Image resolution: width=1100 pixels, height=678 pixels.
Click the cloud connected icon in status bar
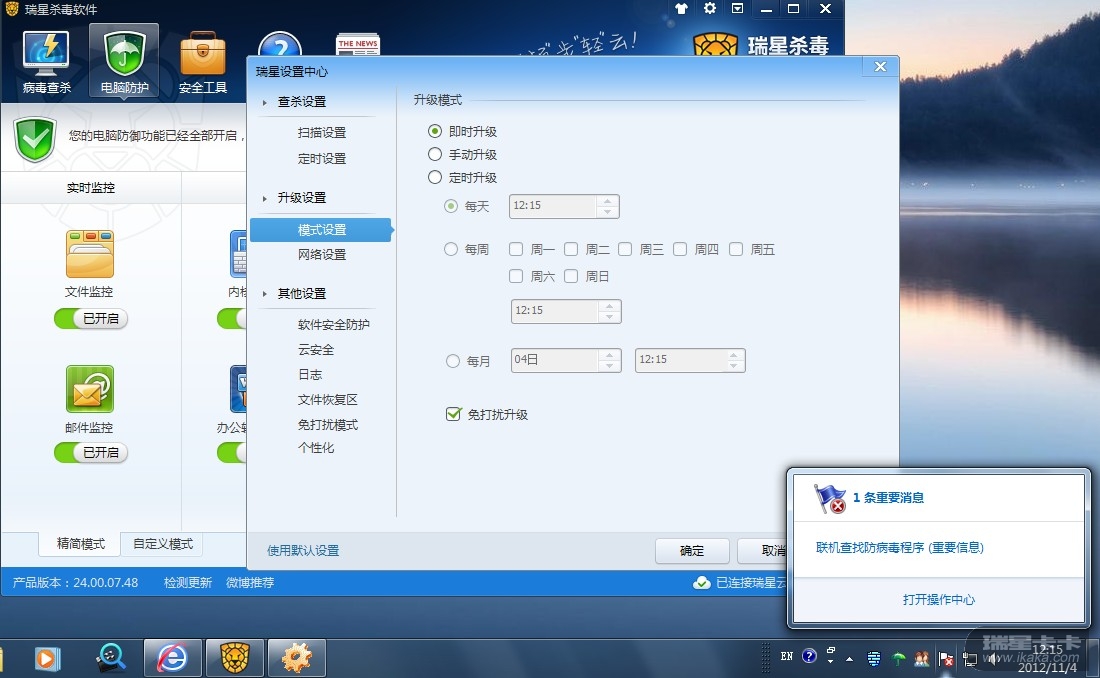pyautogui.click(x=702, y=583)
